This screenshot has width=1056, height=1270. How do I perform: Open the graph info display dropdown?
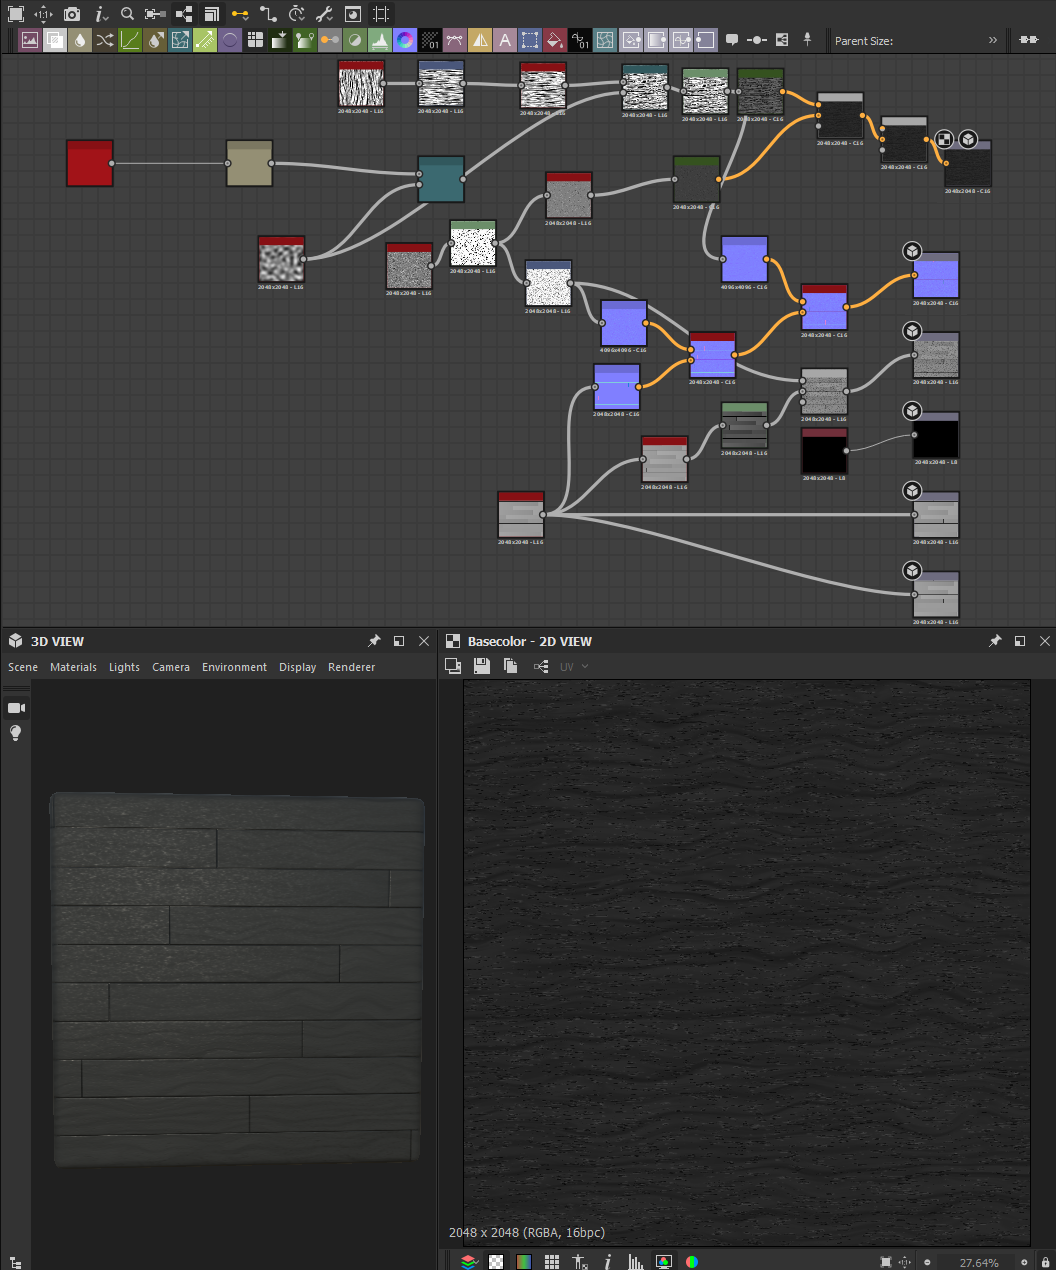(x=100, y=14)
